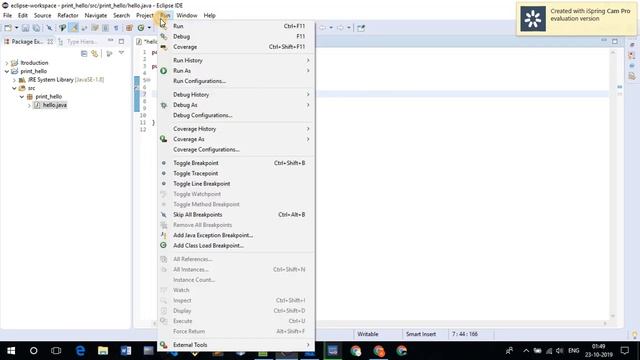
Task: Click the Smart Insert status bar field
Action: (x=421, y=334)
